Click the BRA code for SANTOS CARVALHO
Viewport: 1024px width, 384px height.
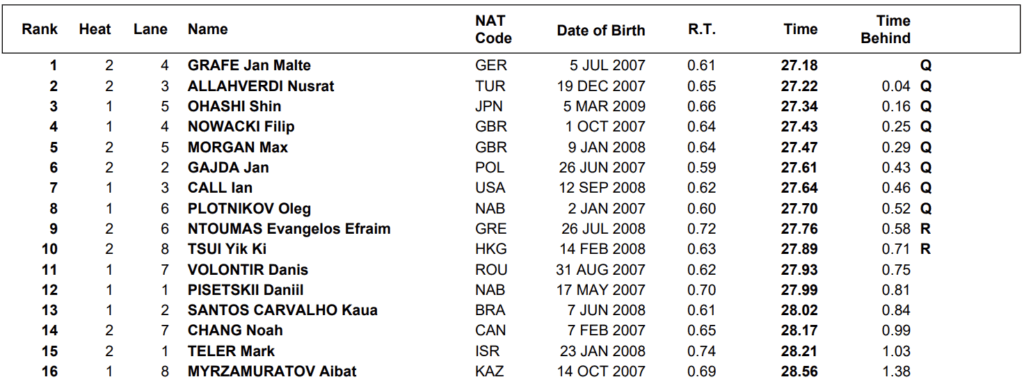(490, 311)
